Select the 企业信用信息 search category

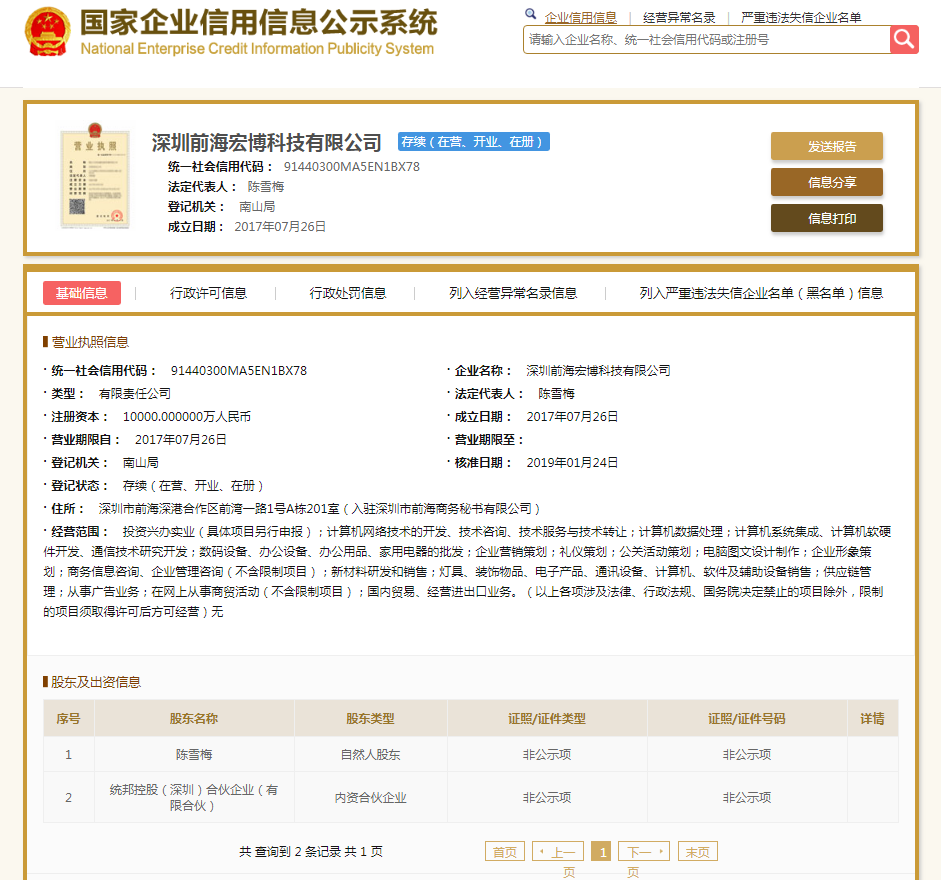(580, 17)
